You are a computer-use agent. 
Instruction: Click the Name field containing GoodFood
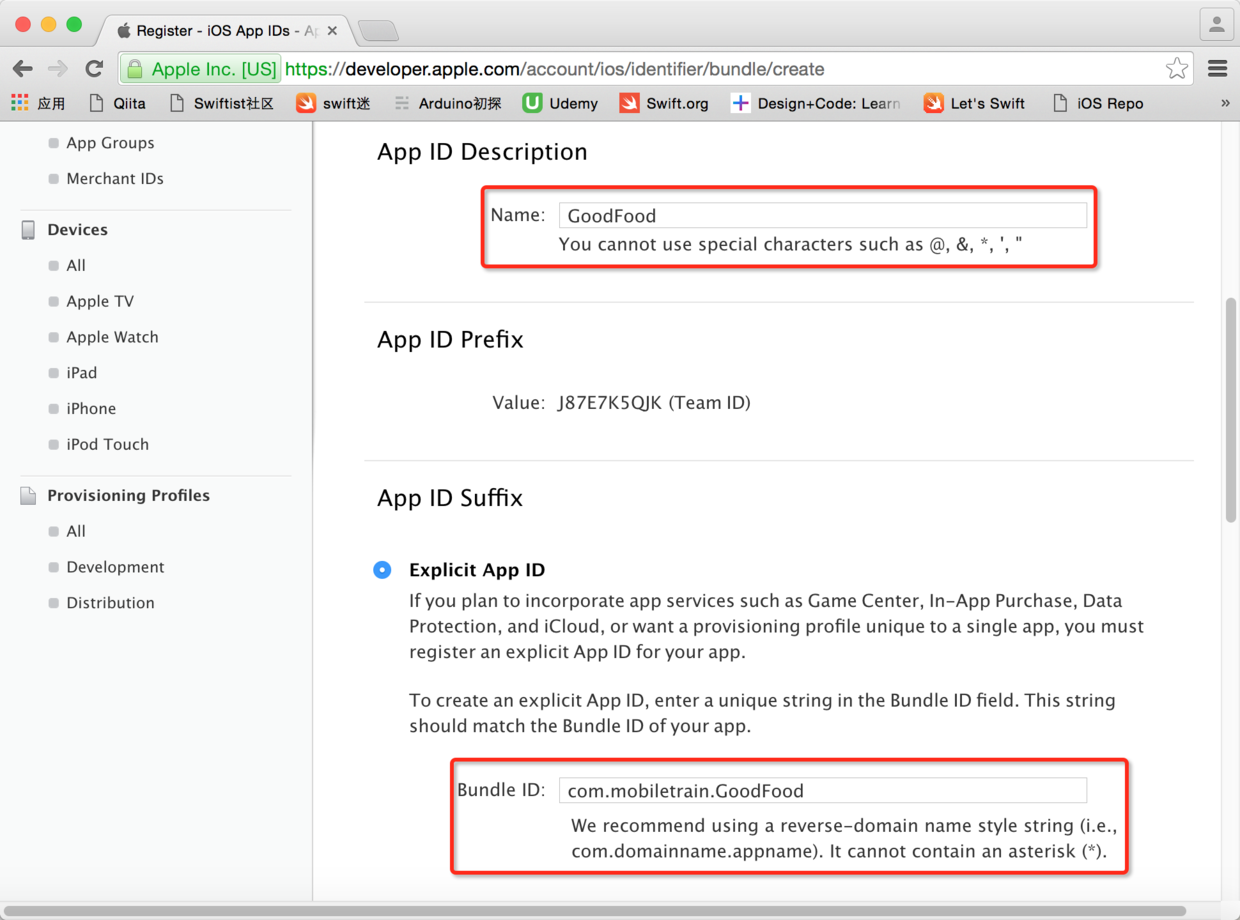click(x=822, y=215)
